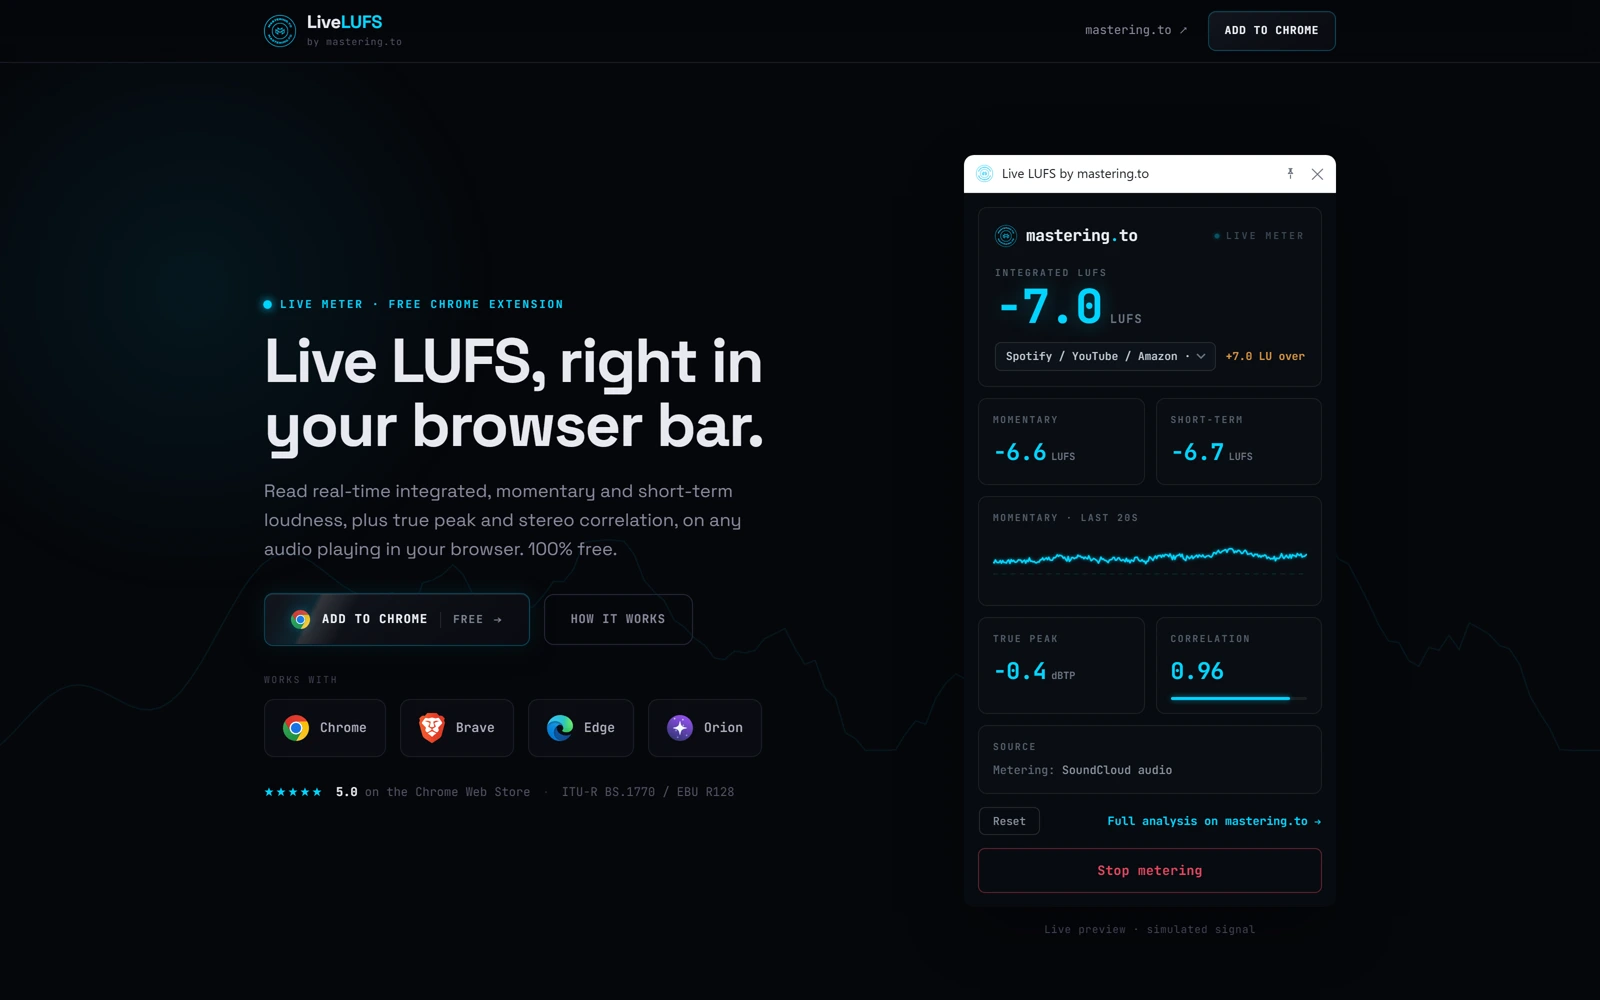Select the Orion browser icon badge
1600x1000 pixels.
(x=705, y=728)
